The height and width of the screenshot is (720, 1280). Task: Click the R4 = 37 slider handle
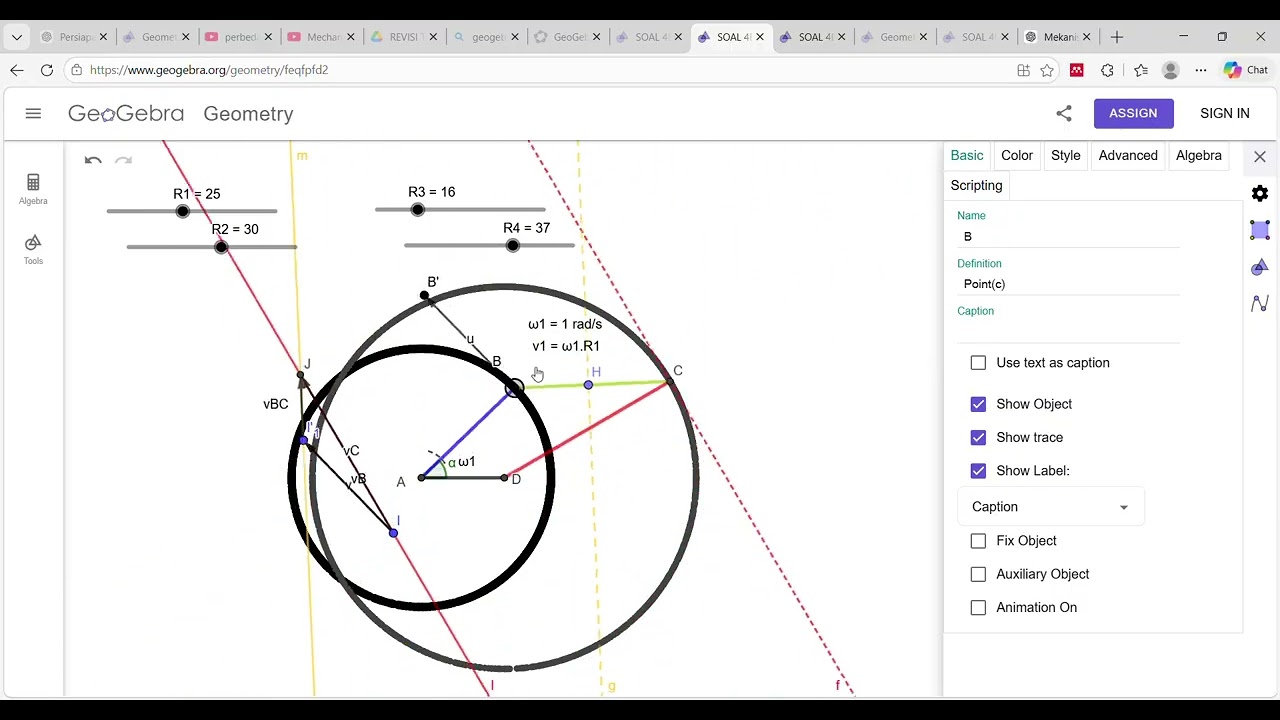[513, 245]
